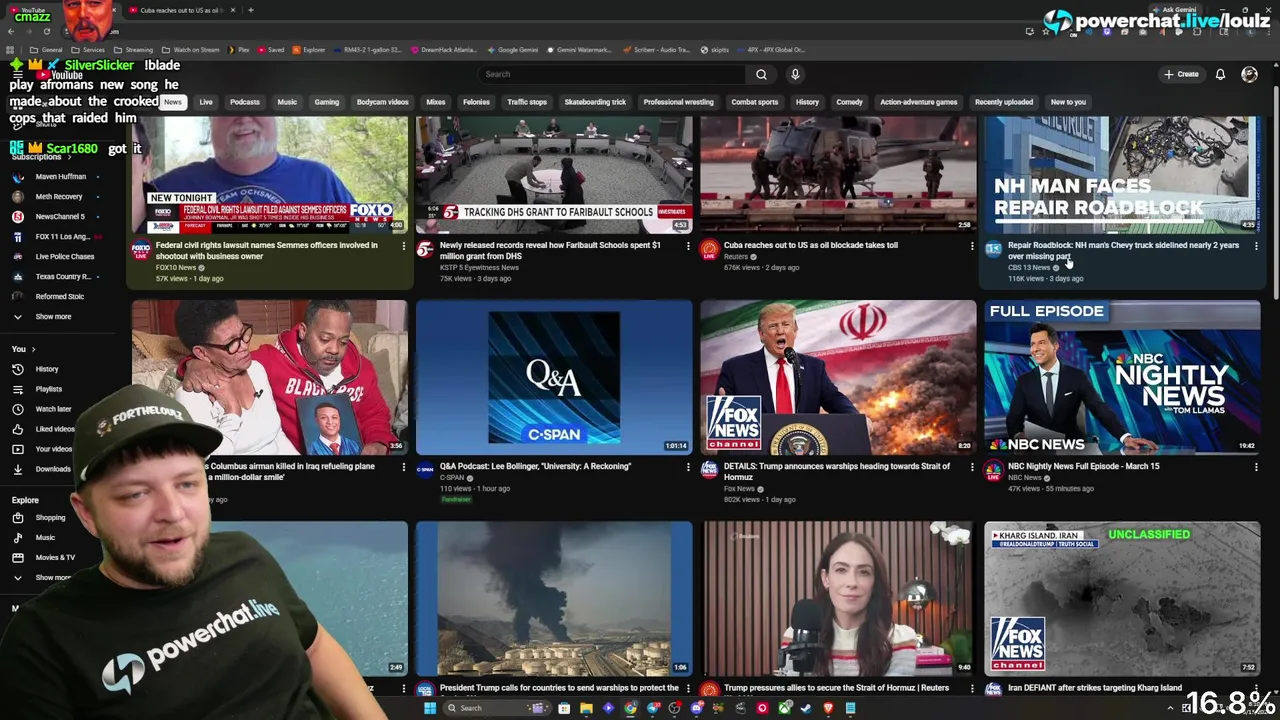Image resolution: width=1280 pixels, height=720 pixels.
Task: Play the NH Man Faces Repair Roadblock thumbnail
Action: [1122, 174]
